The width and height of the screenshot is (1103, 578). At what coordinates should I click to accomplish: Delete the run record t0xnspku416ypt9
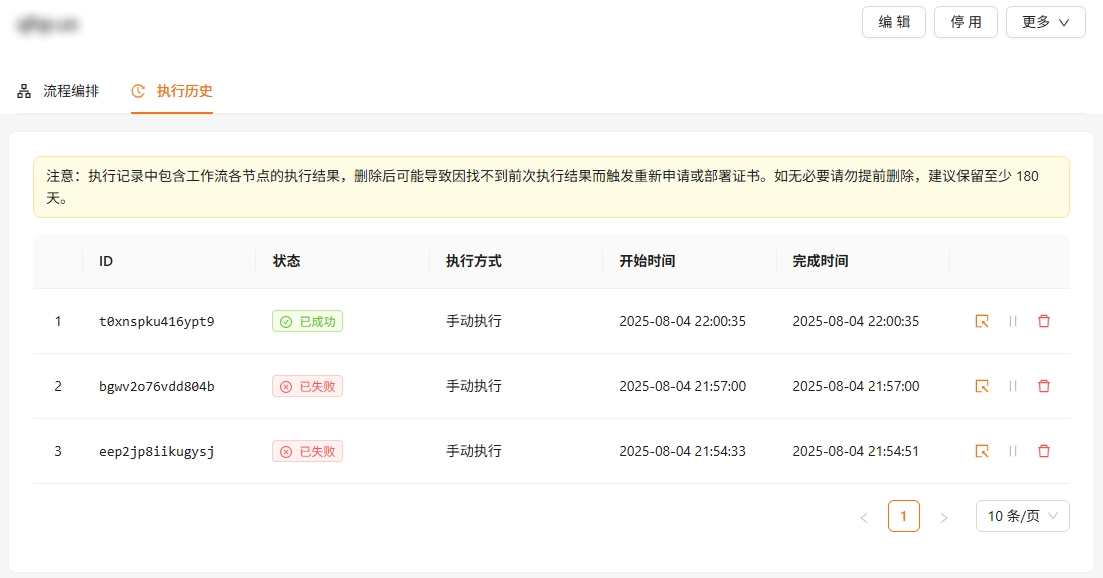point(1044,321)
